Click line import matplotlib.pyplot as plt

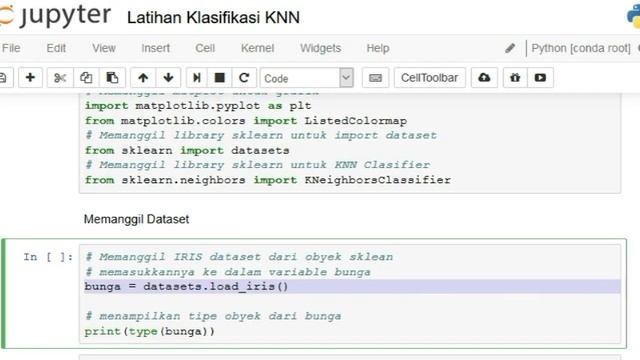198,106
